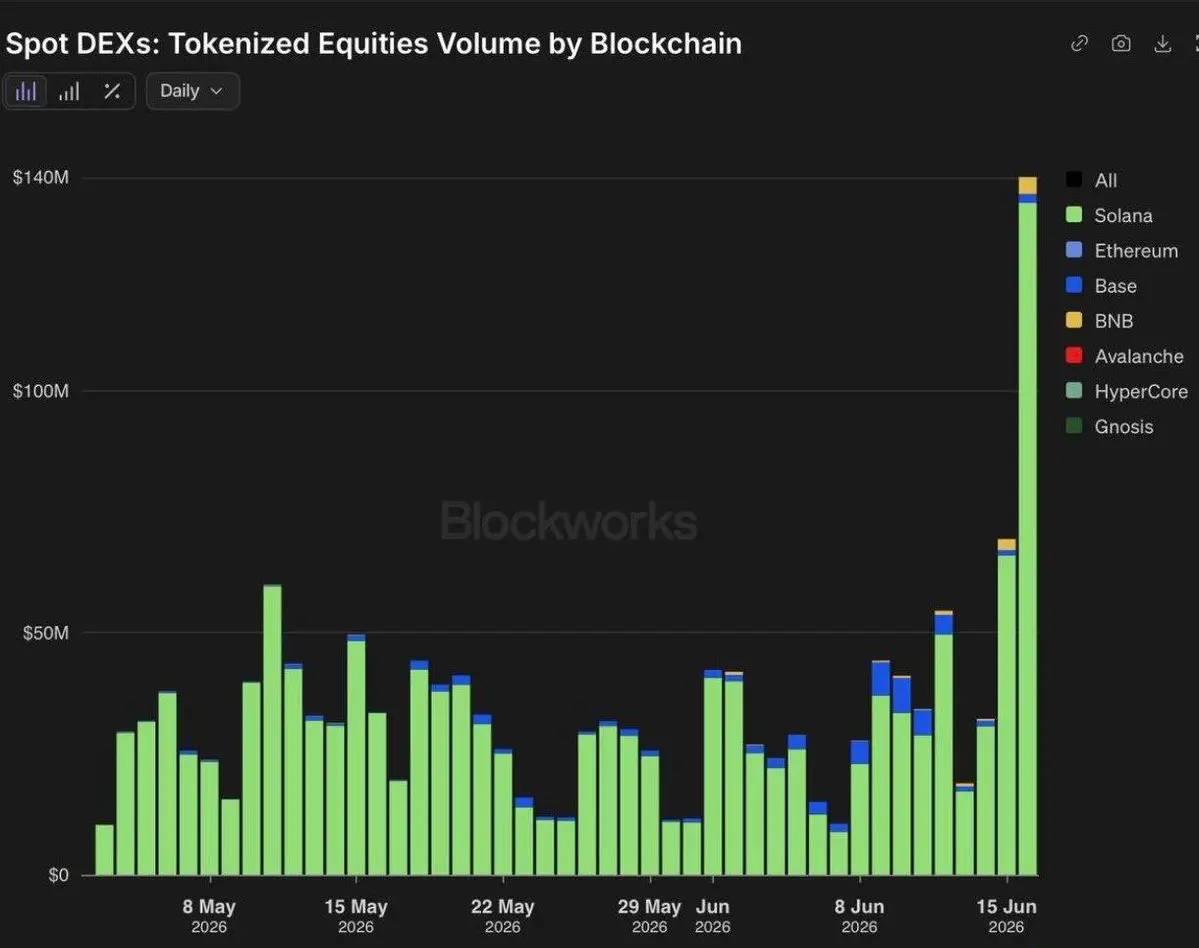
Task: Toggle the Ethereum series in legend
Action: (1122, 251)
